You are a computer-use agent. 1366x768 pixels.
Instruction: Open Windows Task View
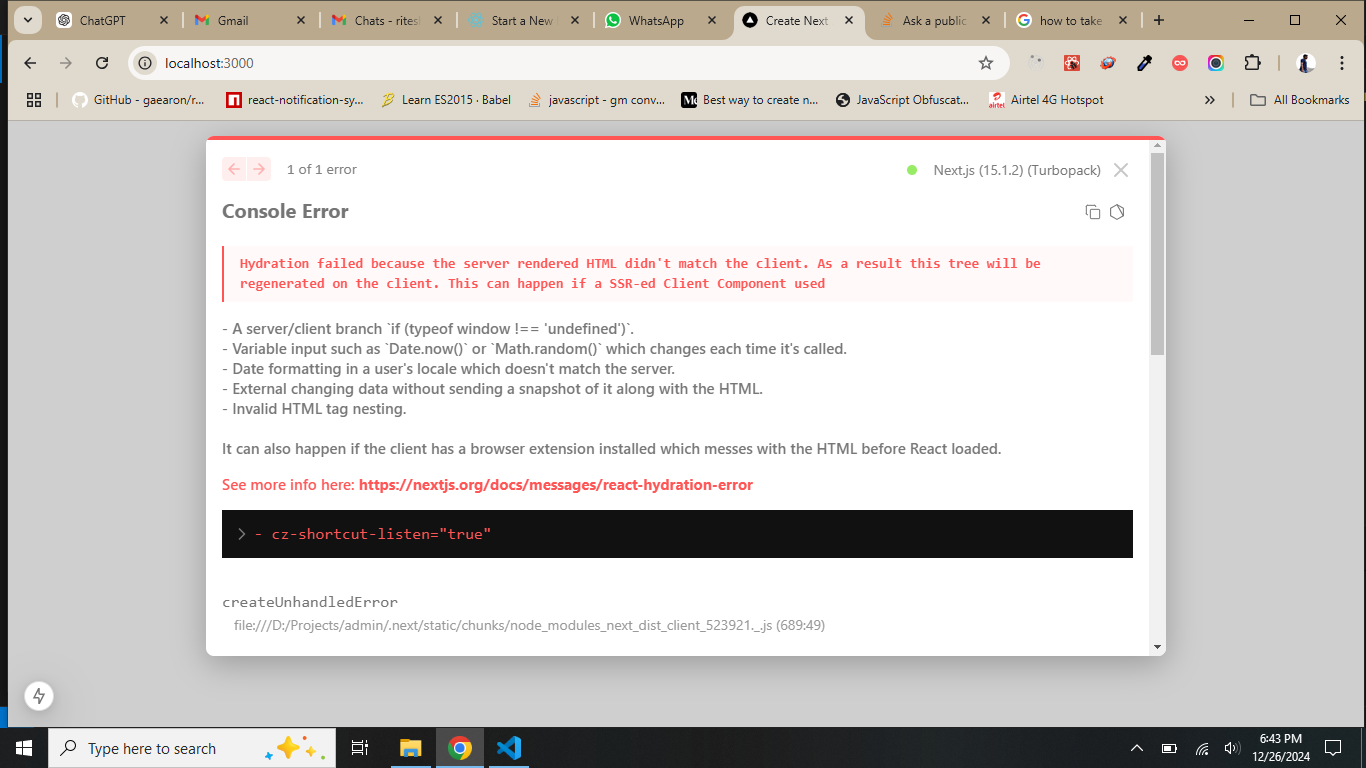click(360, 748)
